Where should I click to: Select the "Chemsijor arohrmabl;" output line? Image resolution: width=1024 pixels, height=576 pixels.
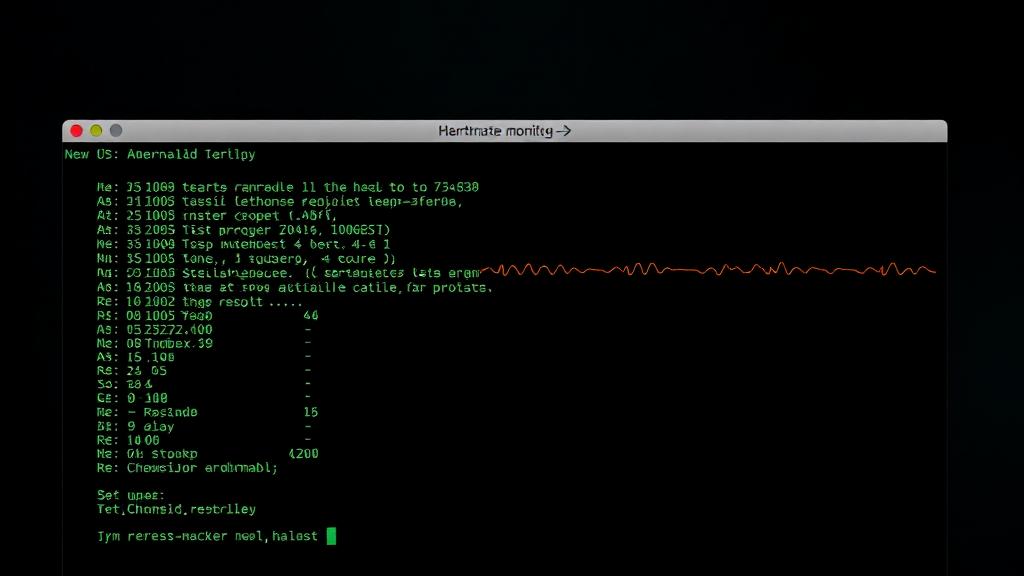point(188,467)
